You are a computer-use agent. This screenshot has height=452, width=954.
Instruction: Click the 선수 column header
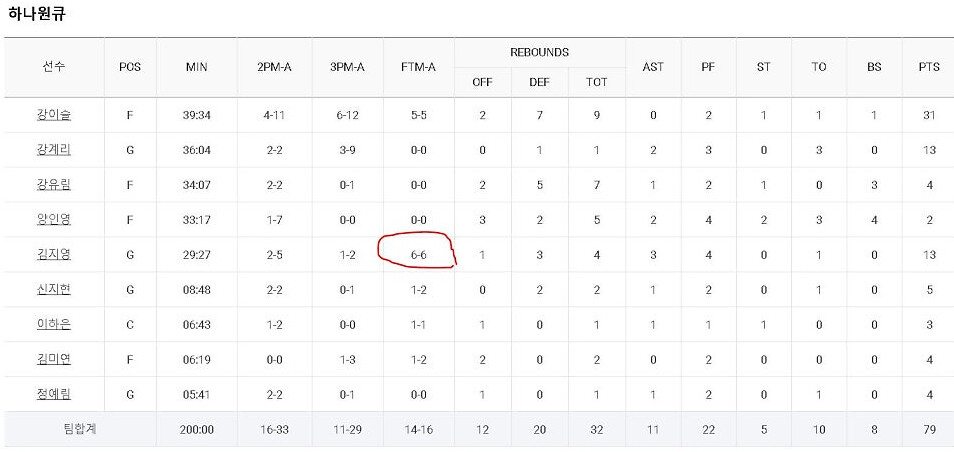[x=54, y=68]
